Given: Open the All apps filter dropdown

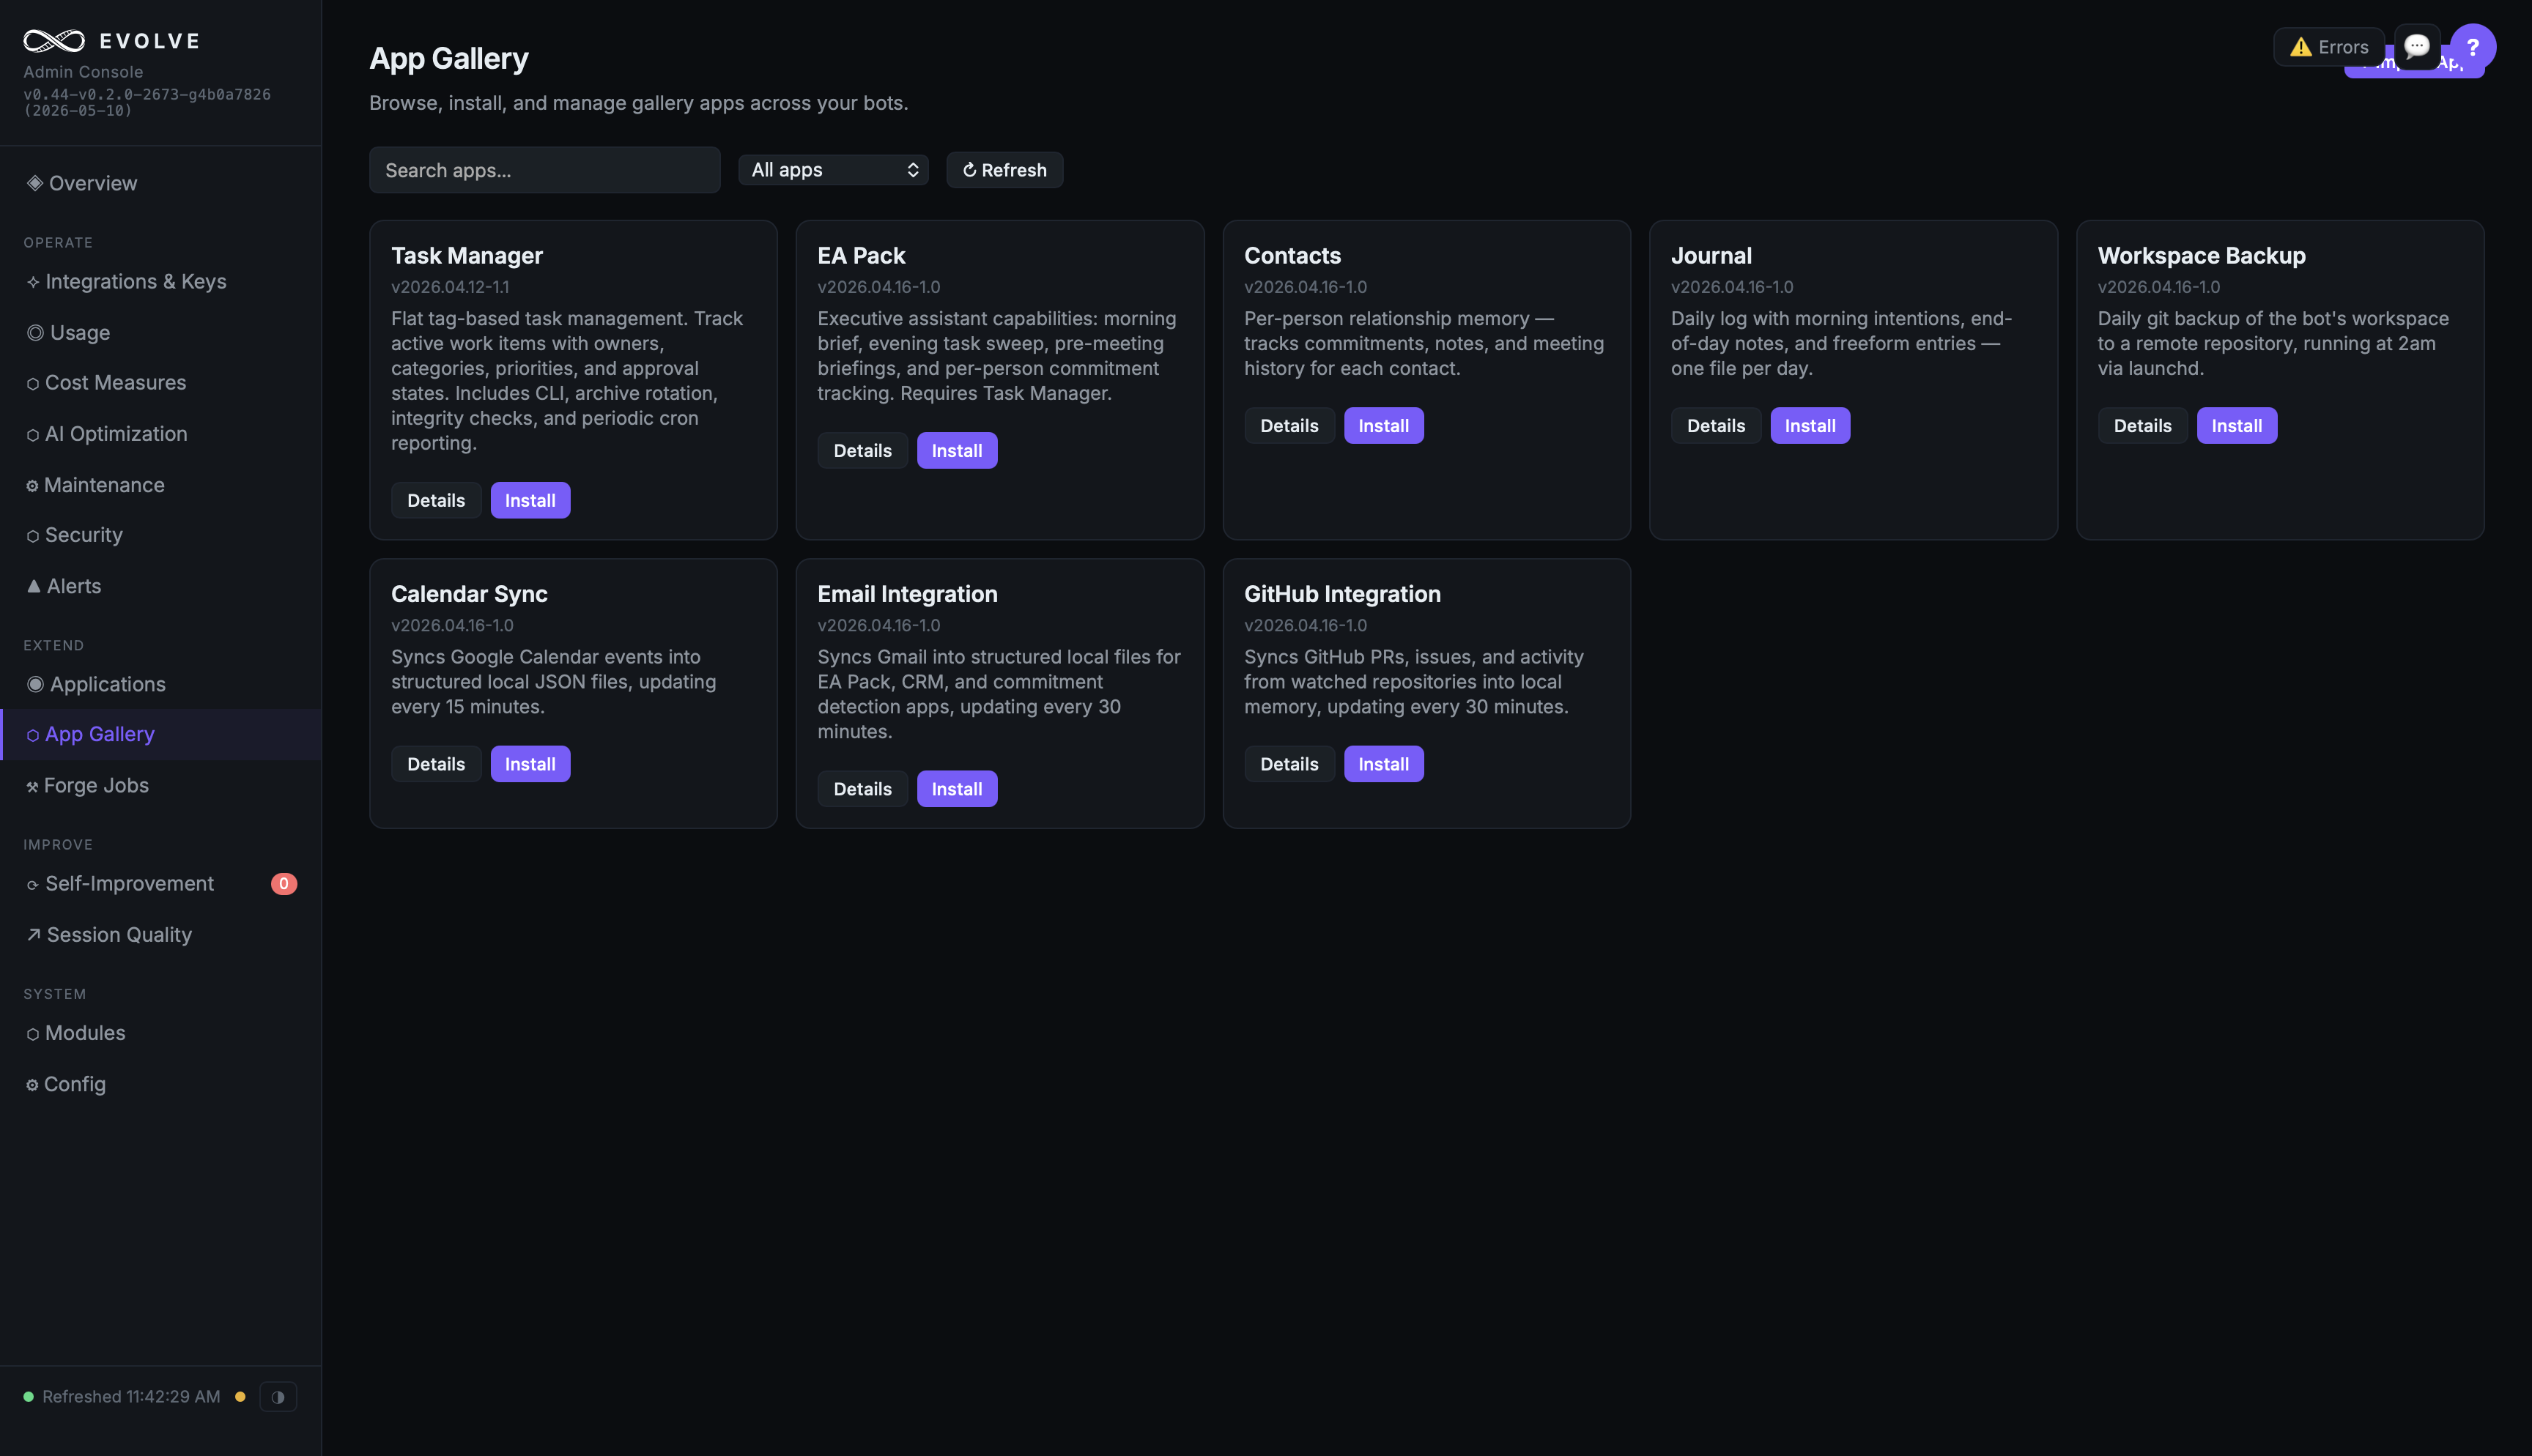Looking at the screenshot, I should click(833, 170).
